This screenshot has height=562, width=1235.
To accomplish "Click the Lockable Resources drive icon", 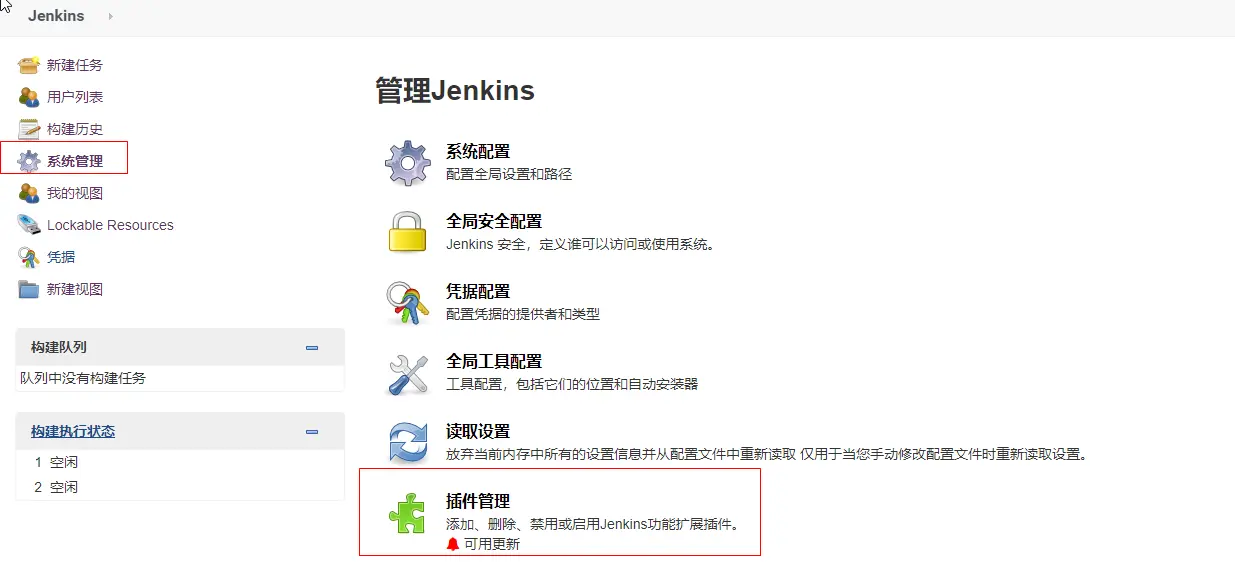I will point(29,225).
